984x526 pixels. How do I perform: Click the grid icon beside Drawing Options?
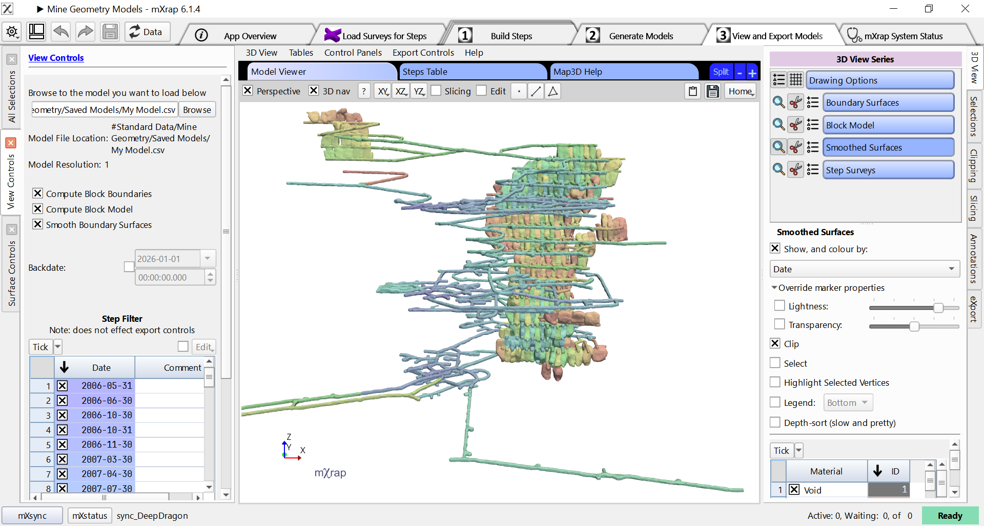pos(796,80)
